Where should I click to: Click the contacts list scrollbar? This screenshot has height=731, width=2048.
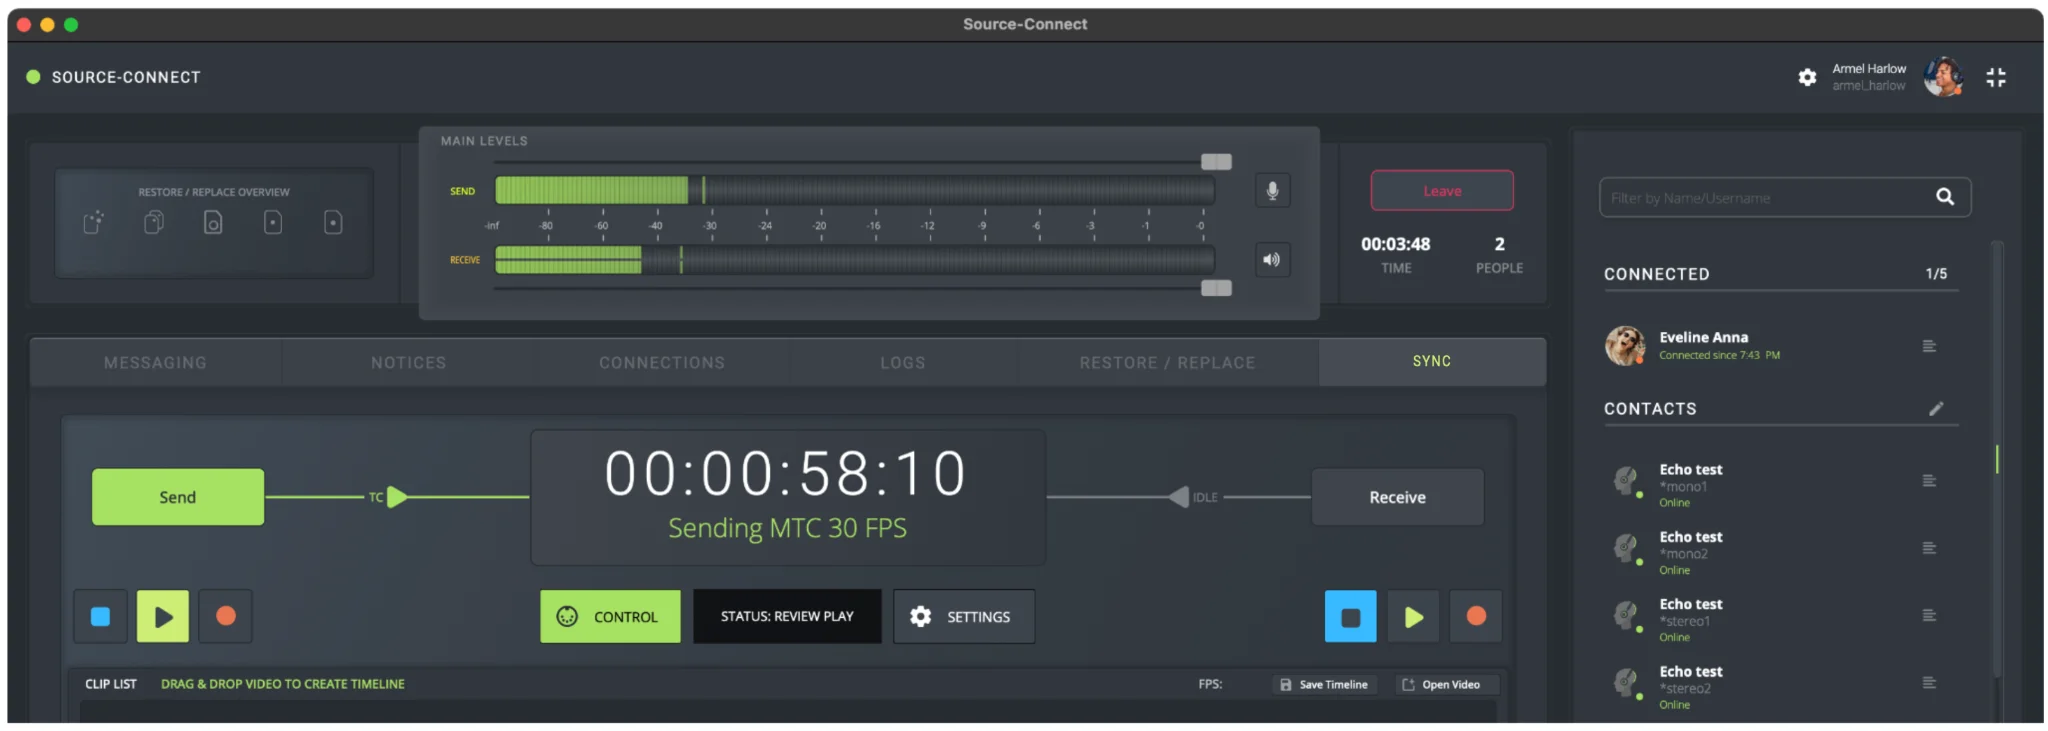point(1997,459)
